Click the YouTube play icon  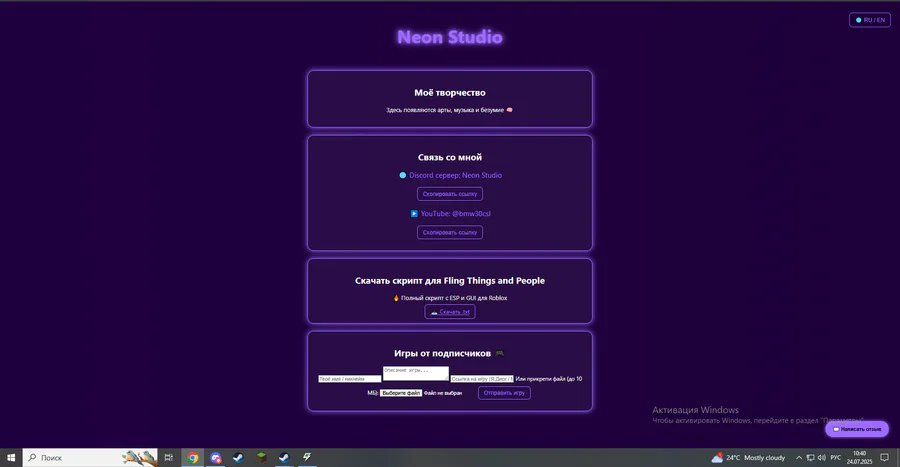click(x=414, y=213)
